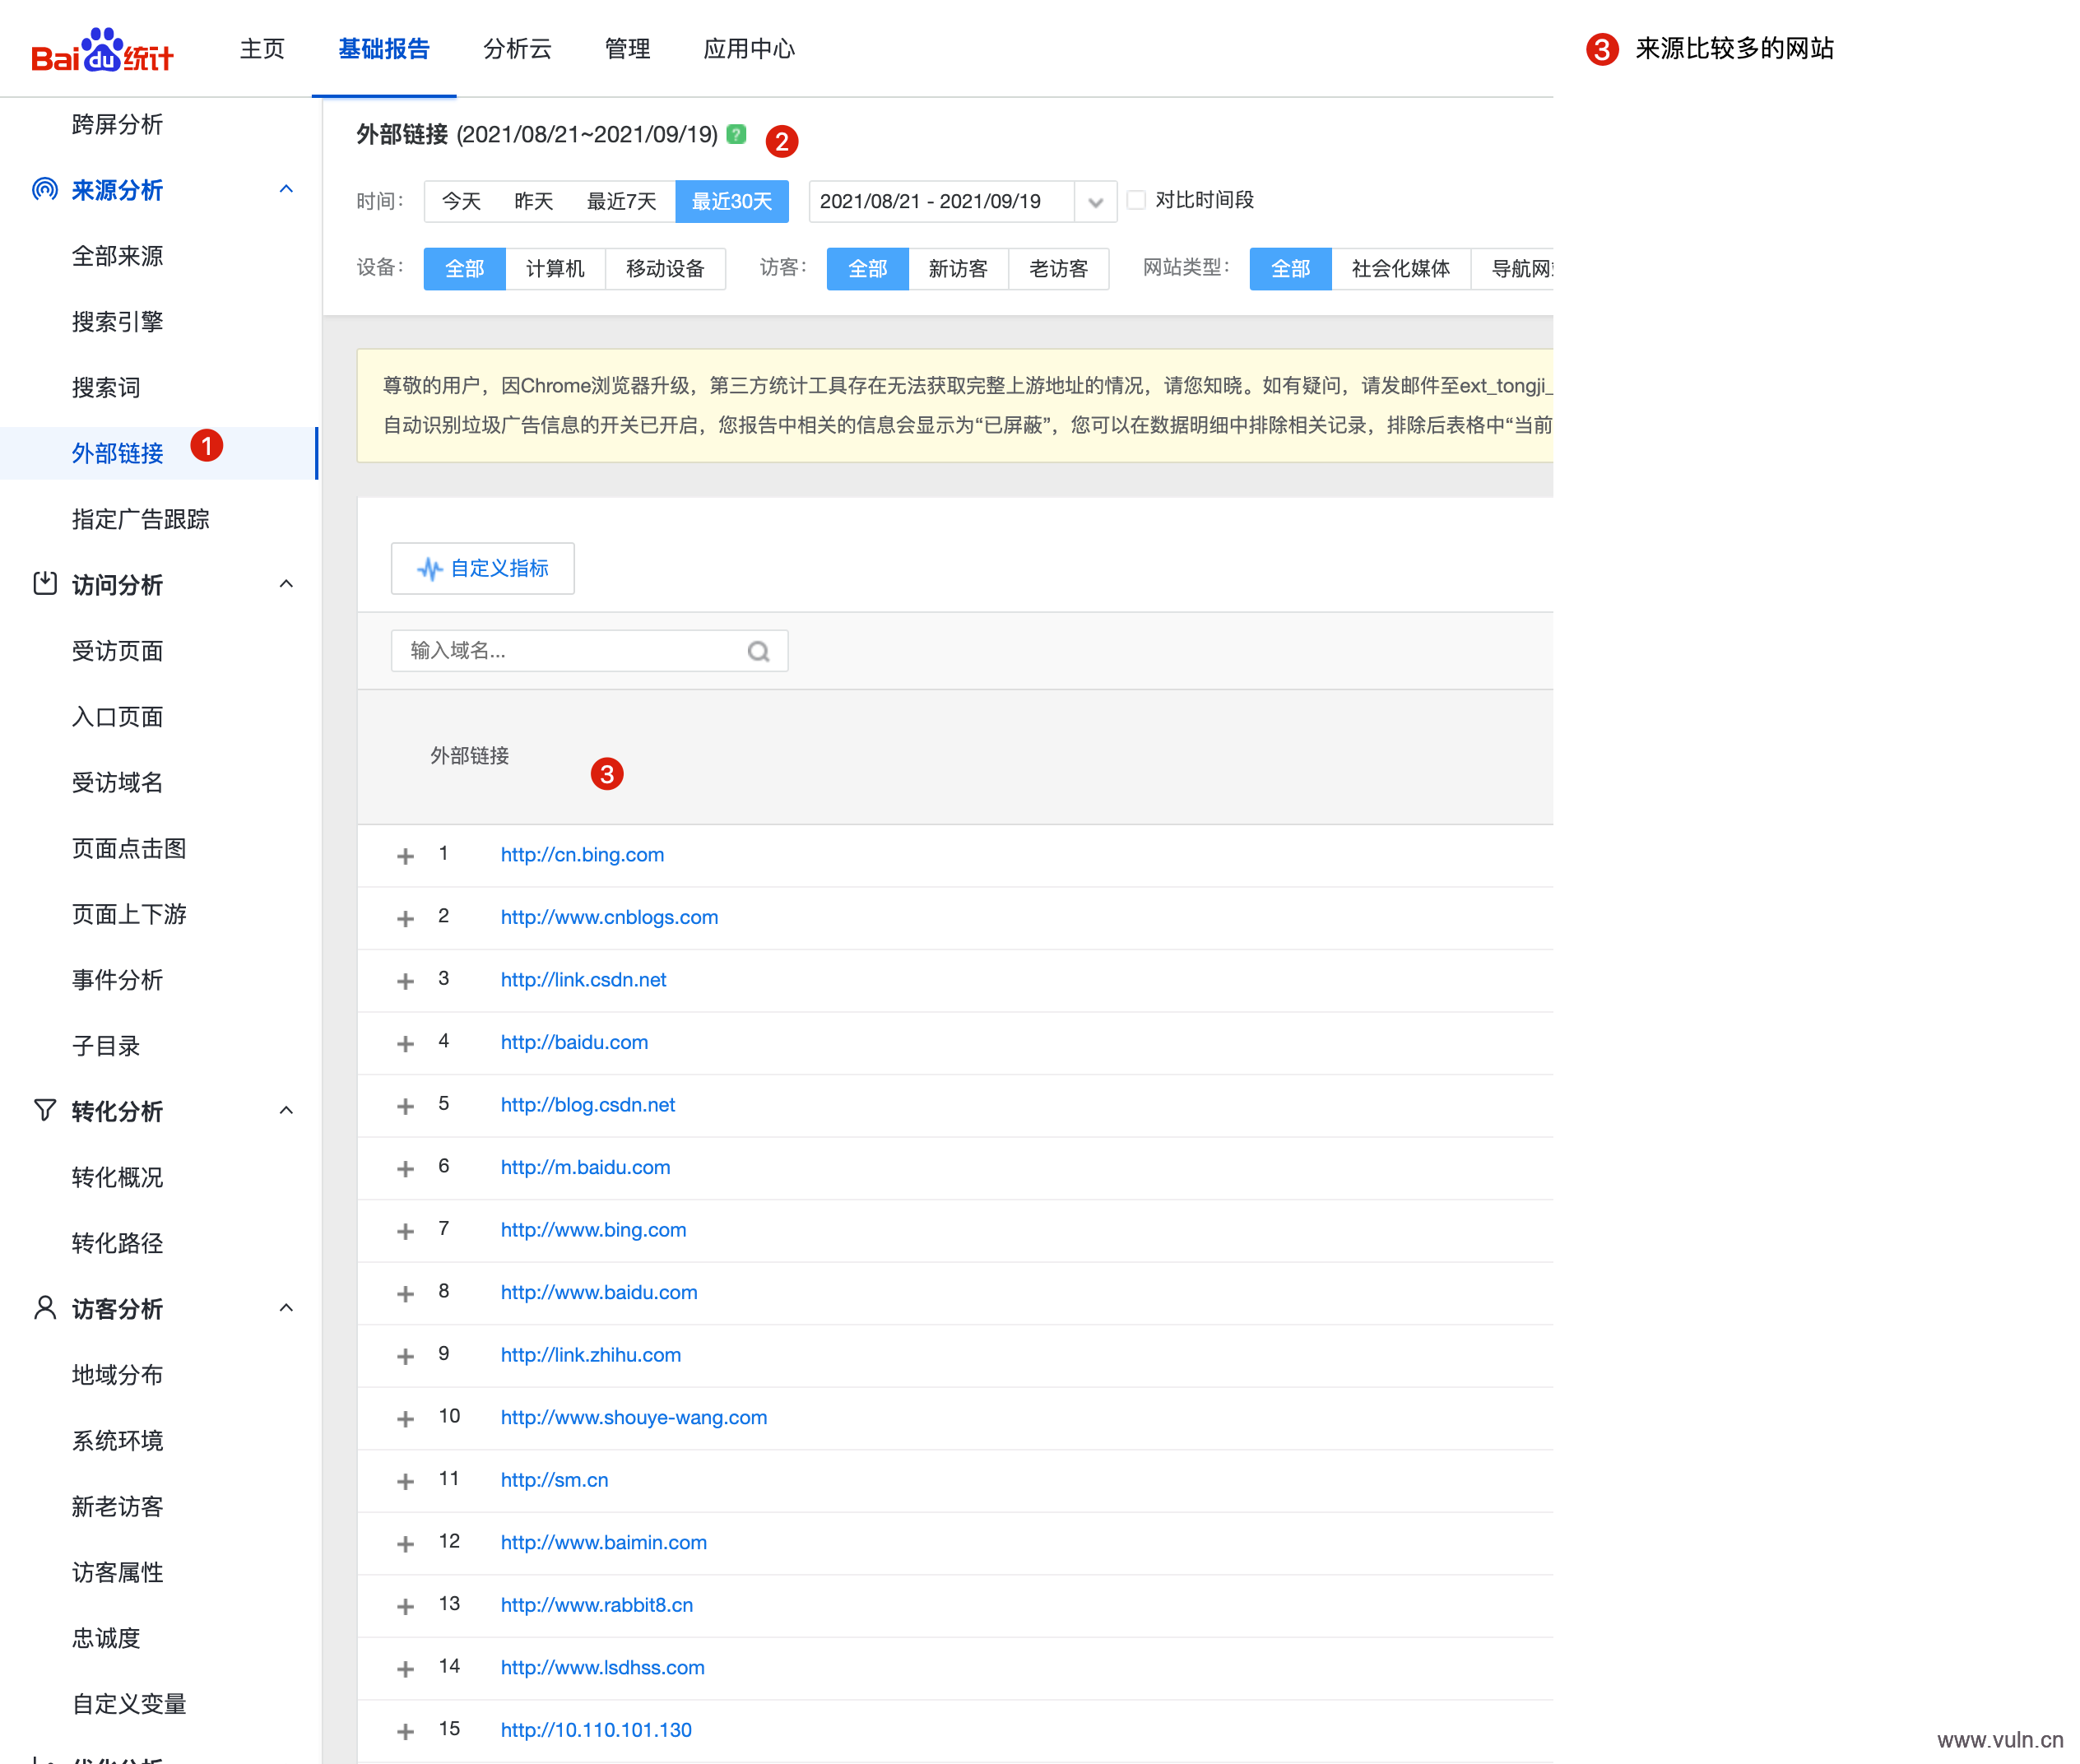Click the 访客分析 person icon
Viewport: 2080px width, 1764px height.
pyautogui.click(x=45, y=1307)
